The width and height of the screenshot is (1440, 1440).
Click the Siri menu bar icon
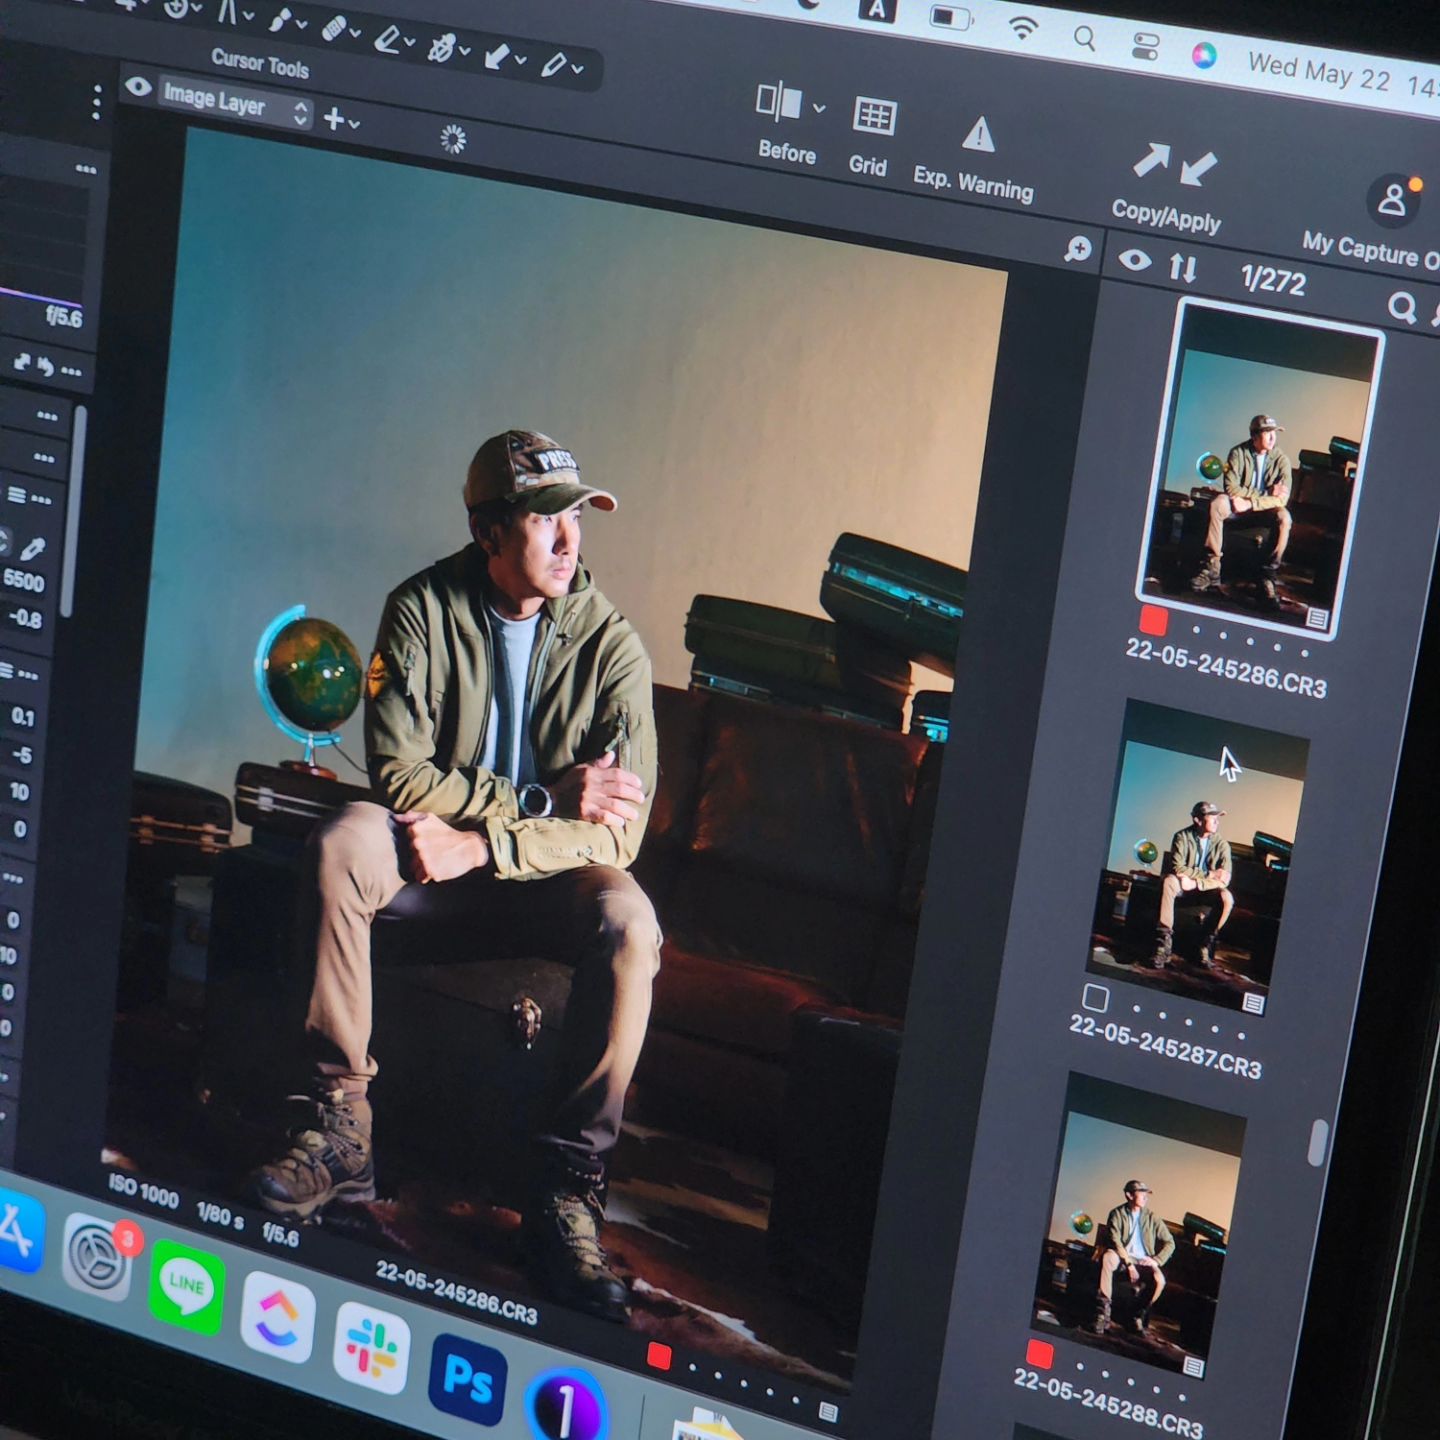point(1204,54)
